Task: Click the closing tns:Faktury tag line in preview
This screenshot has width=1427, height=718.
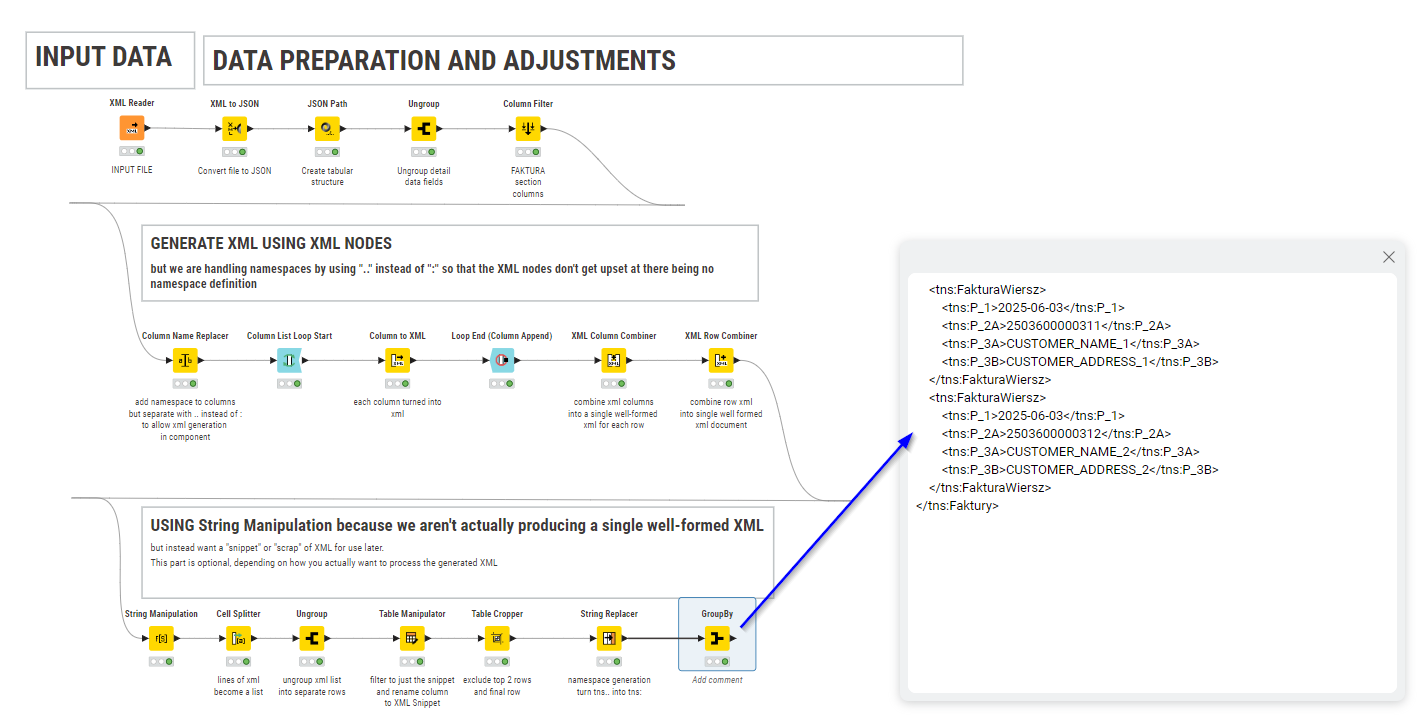Action: click(957, 506)
